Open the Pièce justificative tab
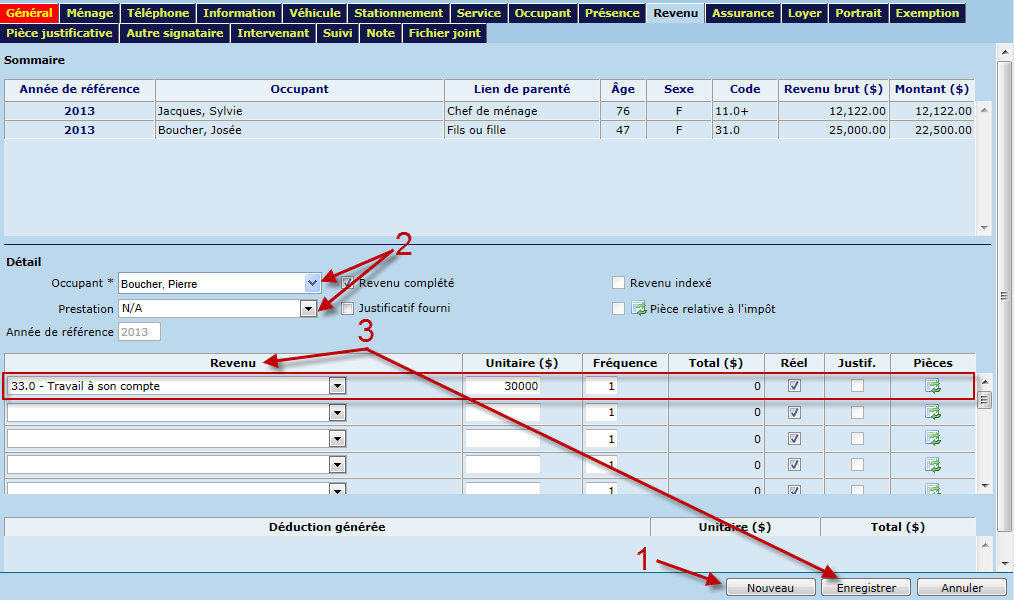1014x600 pixels. [x=59, y=33]
